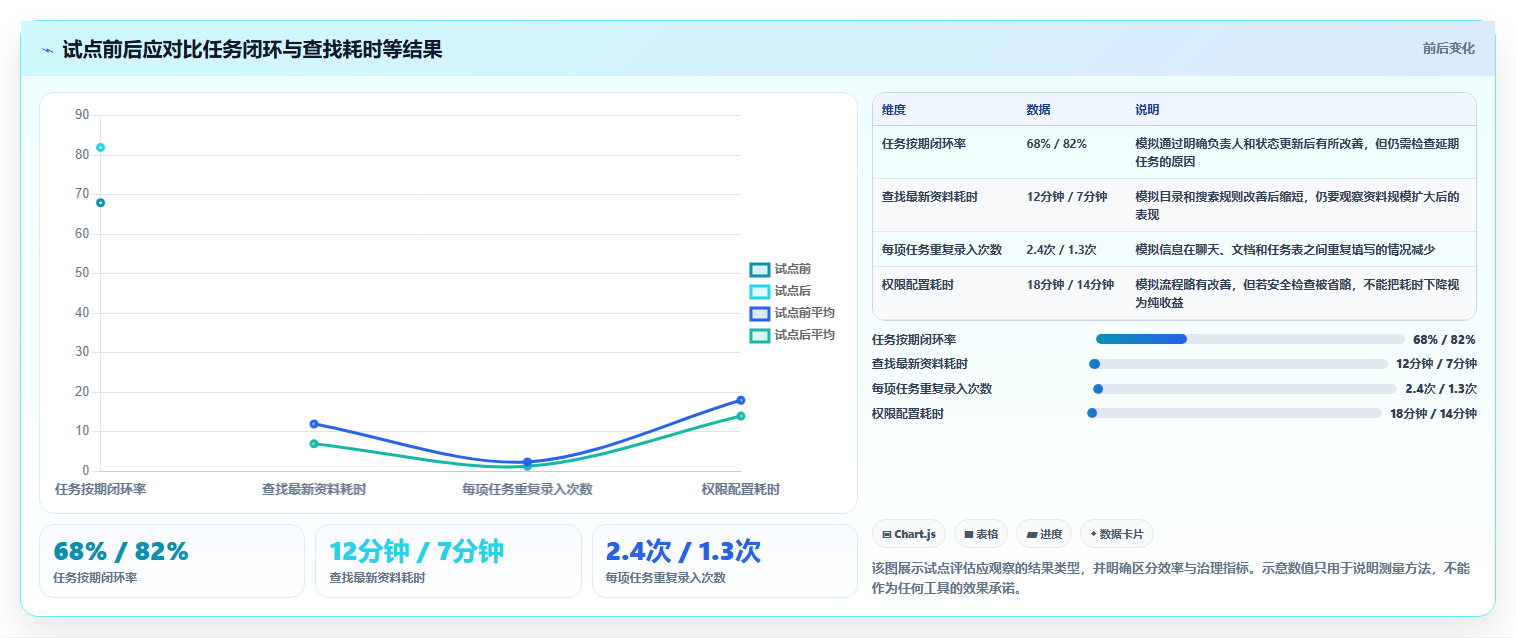Screen dimensions: 1516x638
Task: Click the 68% / 82% table cell
Action: (x=1056, y=144)
